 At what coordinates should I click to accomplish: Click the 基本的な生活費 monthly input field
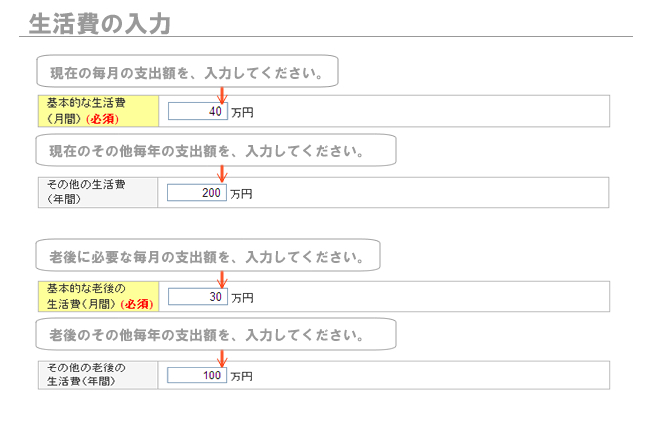click(198, 111)
